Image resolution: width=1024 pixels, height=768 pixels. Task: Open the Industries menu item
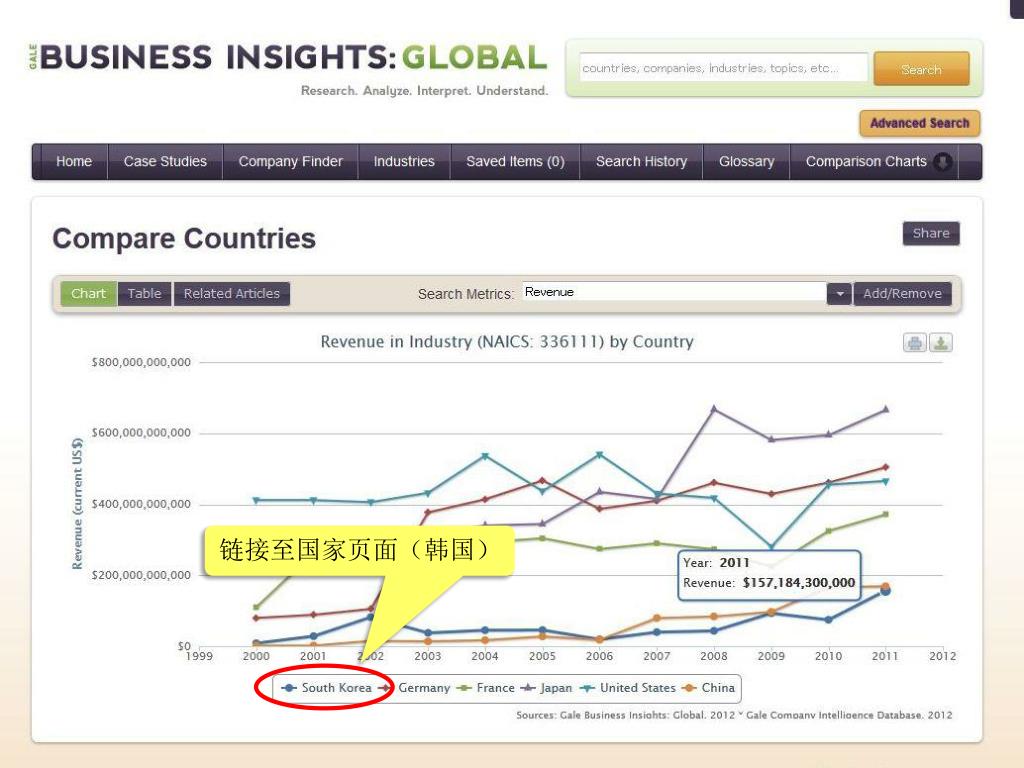[404, 161]
